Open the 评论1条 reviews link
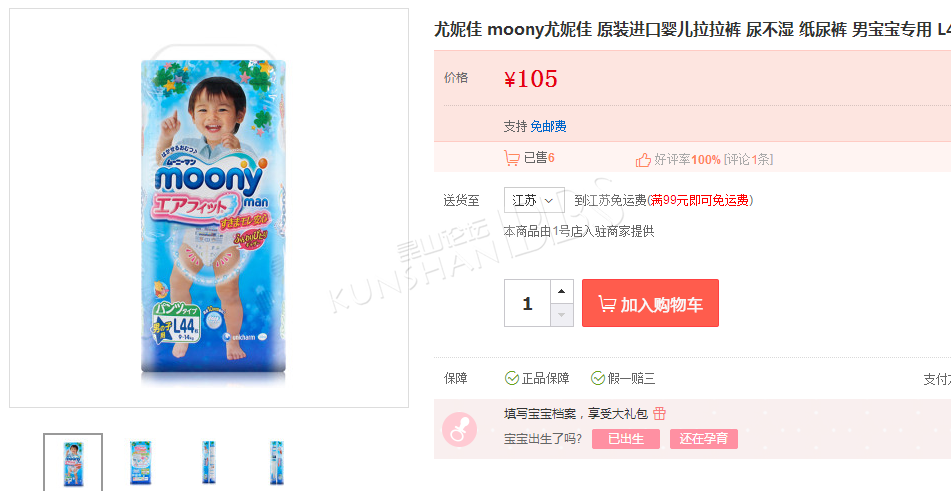Screen dimensions: 951x491 pos(748,159)
